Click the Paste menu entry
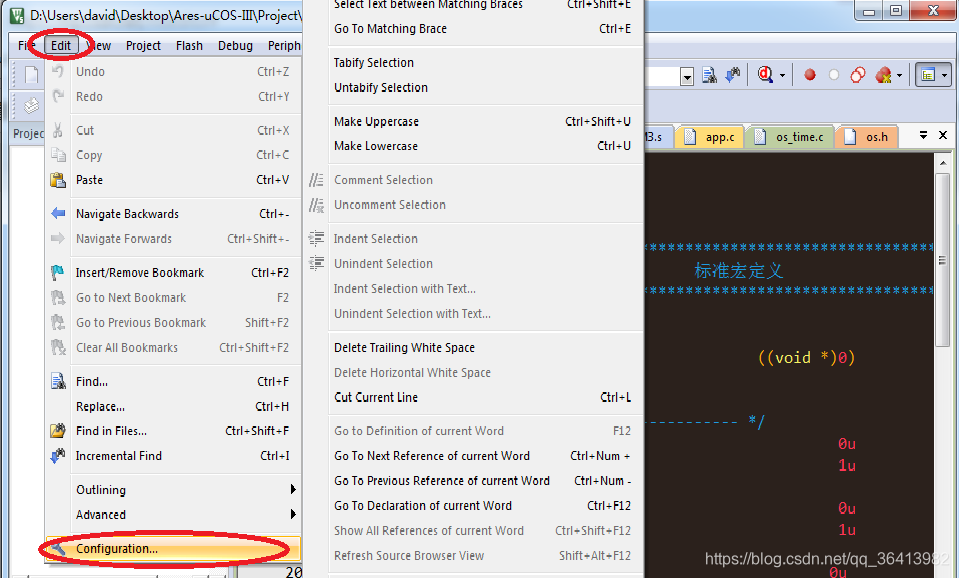 (x=174, y=180)
